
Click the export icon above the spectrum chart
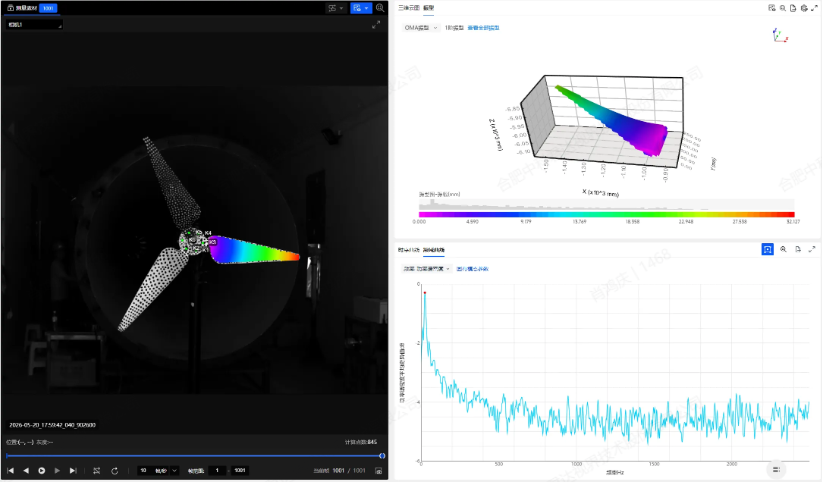[798, 250]
